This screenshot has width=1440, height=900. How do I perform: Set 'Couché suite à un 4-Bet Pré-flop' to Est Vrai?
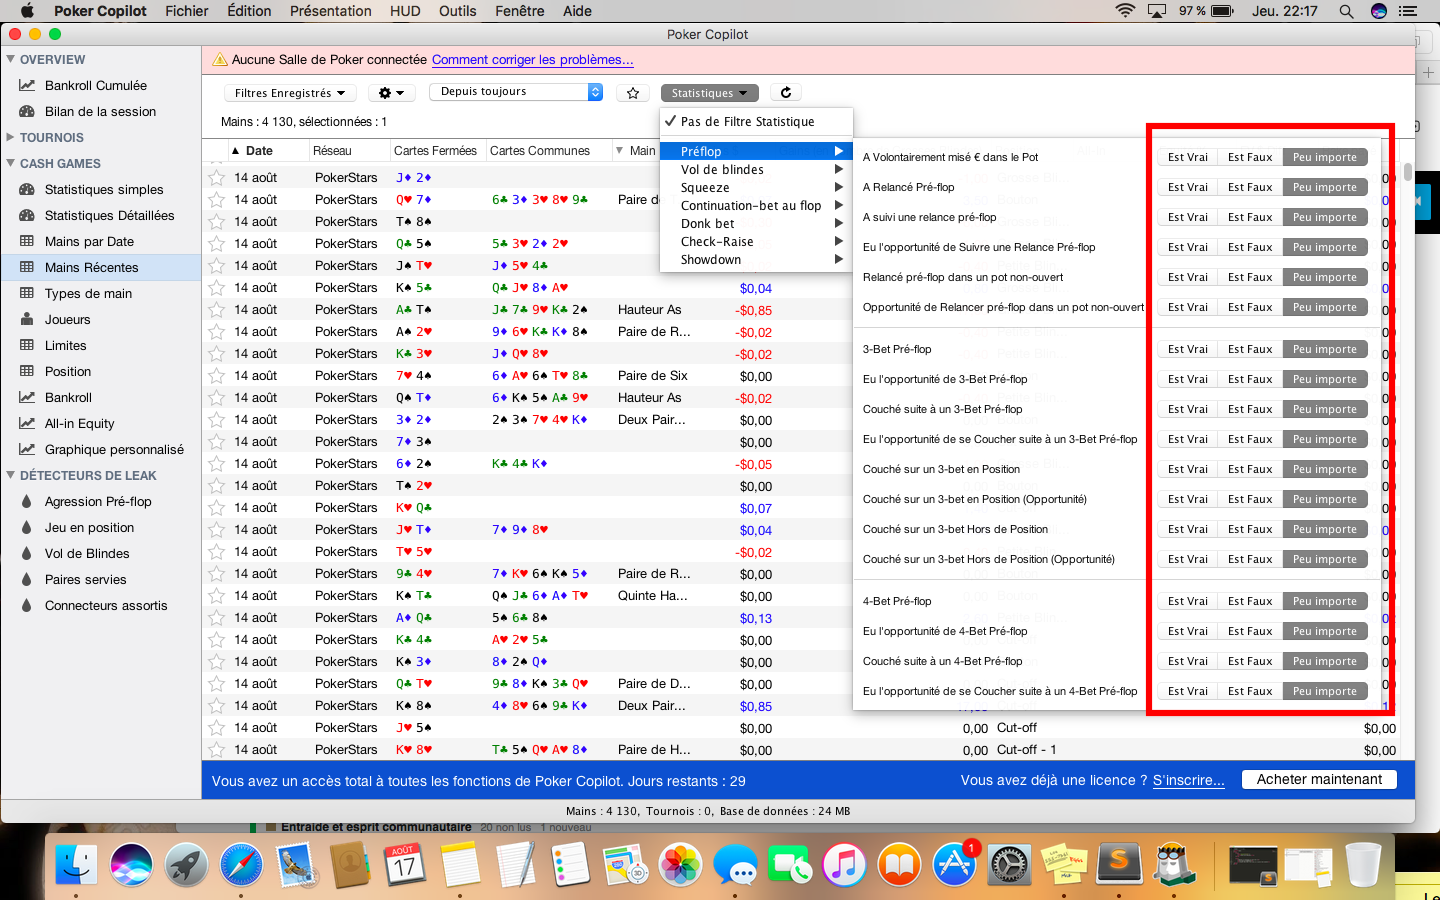click(x=1187, y=662)
